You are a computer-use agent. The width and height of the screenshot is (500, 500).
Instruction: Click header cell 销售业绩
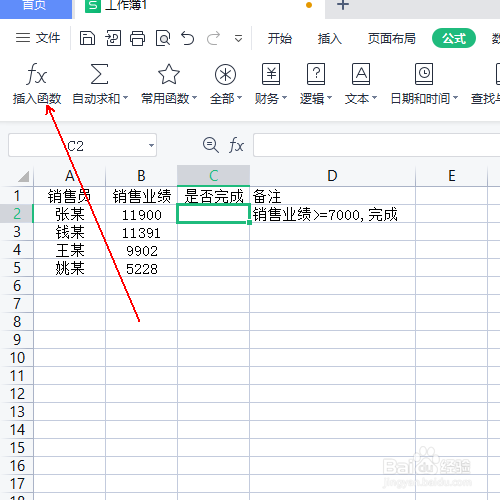[141, 196]
